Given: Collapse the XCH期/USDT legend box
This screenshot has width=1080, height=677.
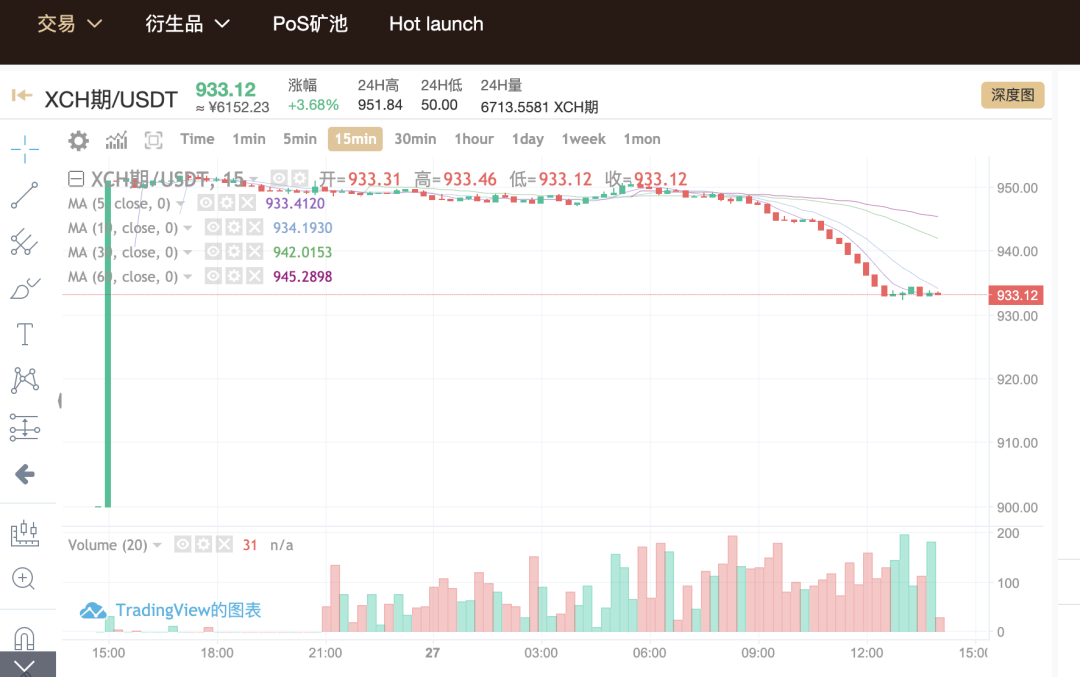Looking at the screenshot, I should (76, 179).
